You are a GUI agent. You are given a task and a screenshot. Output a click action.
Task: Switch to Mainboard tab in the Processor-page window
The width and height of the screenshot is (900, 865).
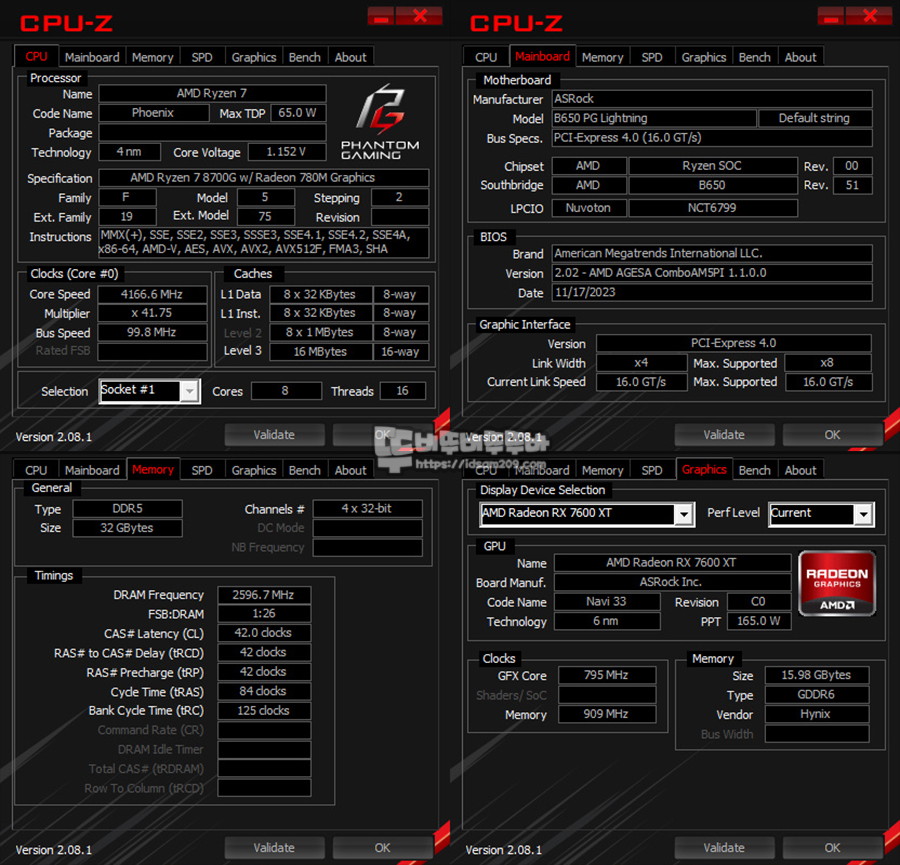click(x=92, y=57)
